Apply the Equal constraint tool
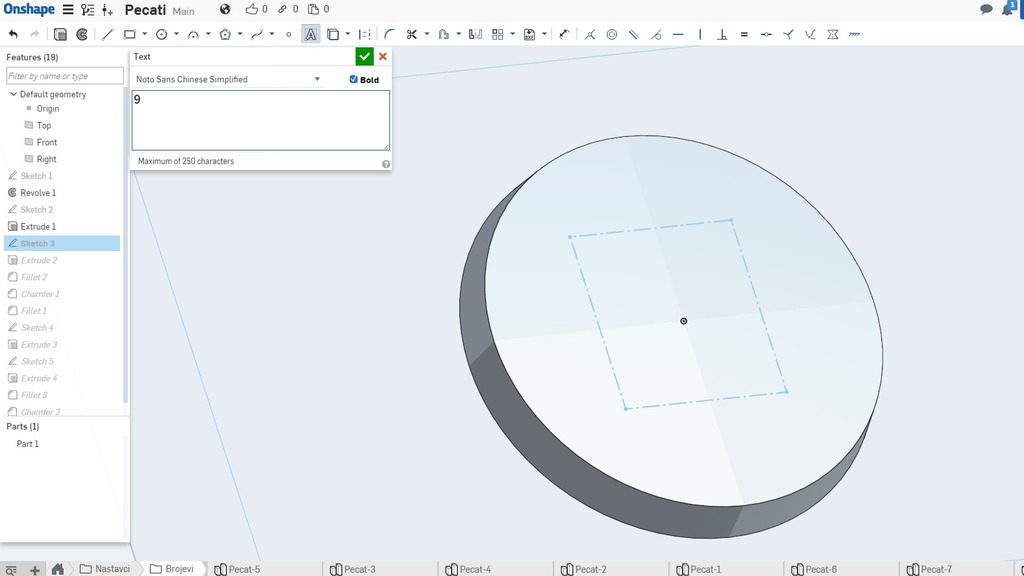 tap(744, 34)
